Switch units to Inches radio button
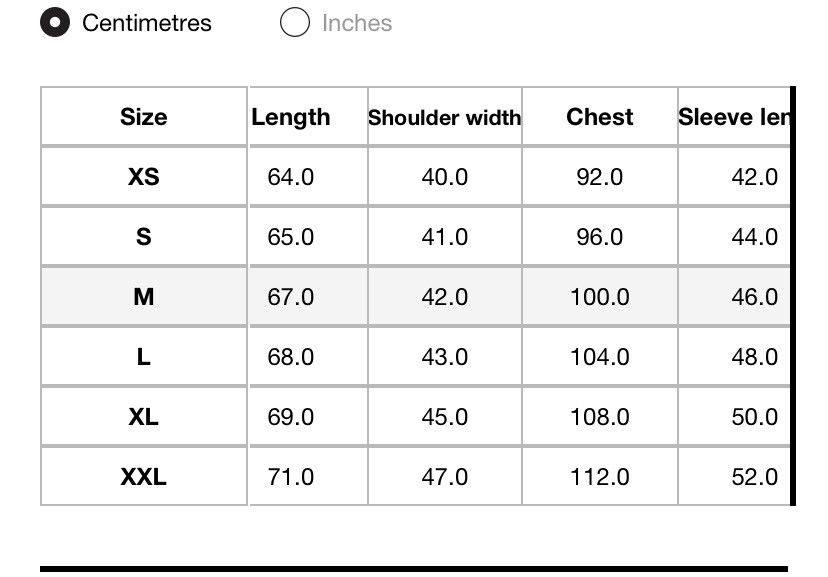Screen dimensions: 828x577 [x=295, y=22]
